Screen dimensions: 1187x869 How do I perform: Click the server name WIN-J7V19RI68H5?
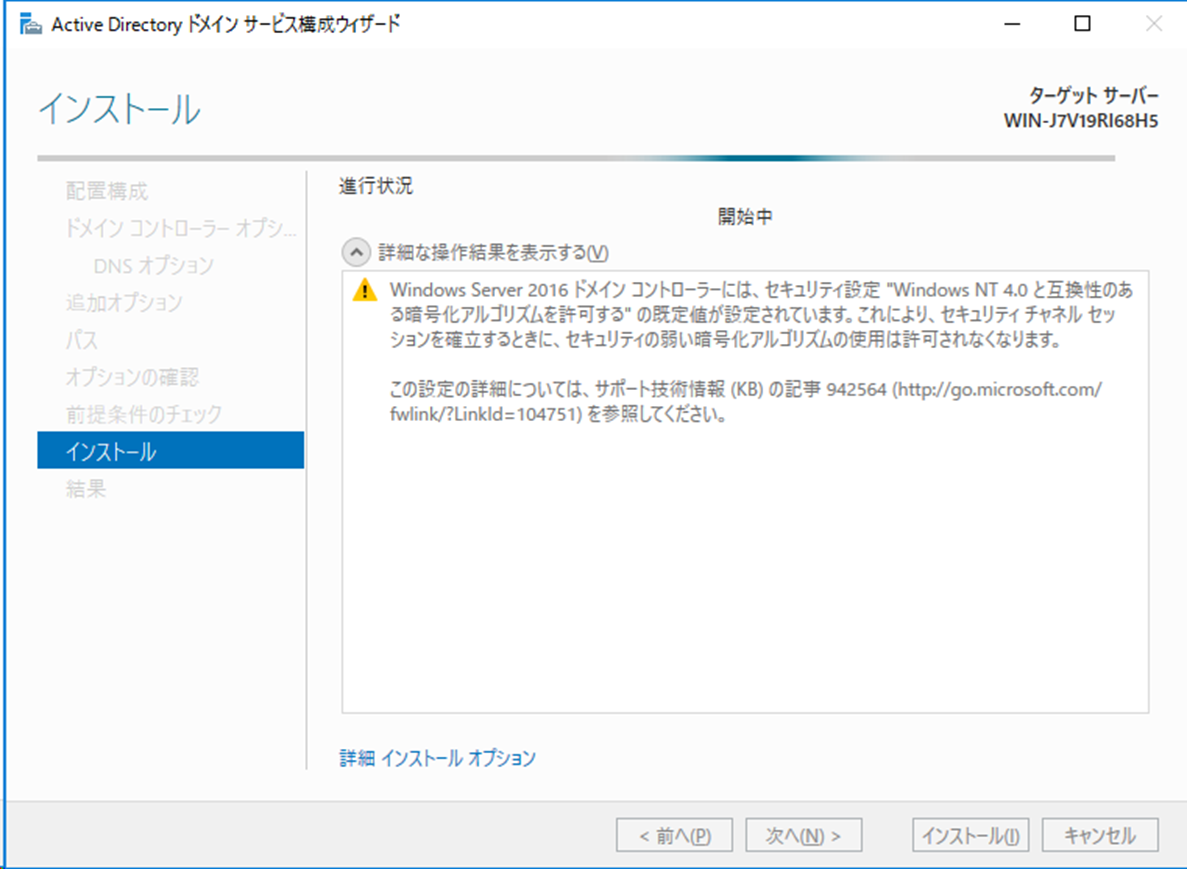pyautogui.click(x=1080, y=120)
